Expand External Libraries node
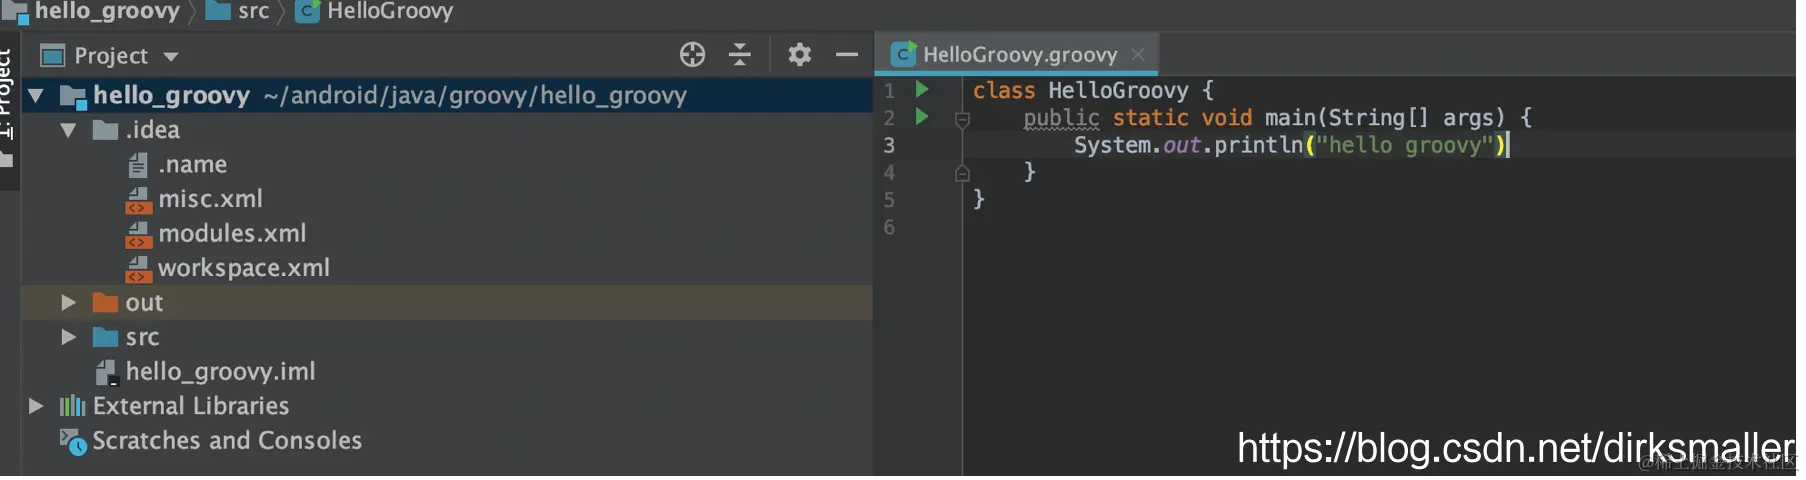The width and height of the screenshot is (1806, 480). 36,406
